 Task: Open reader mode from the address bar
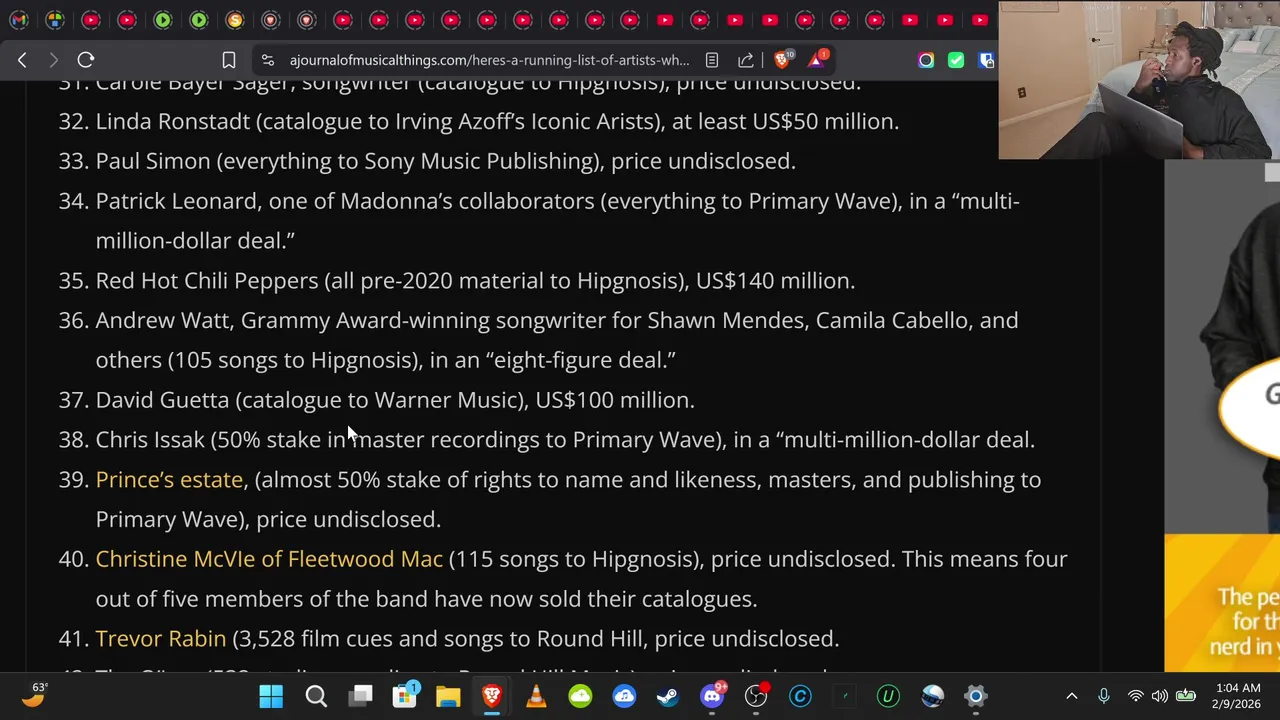point(712,60)
